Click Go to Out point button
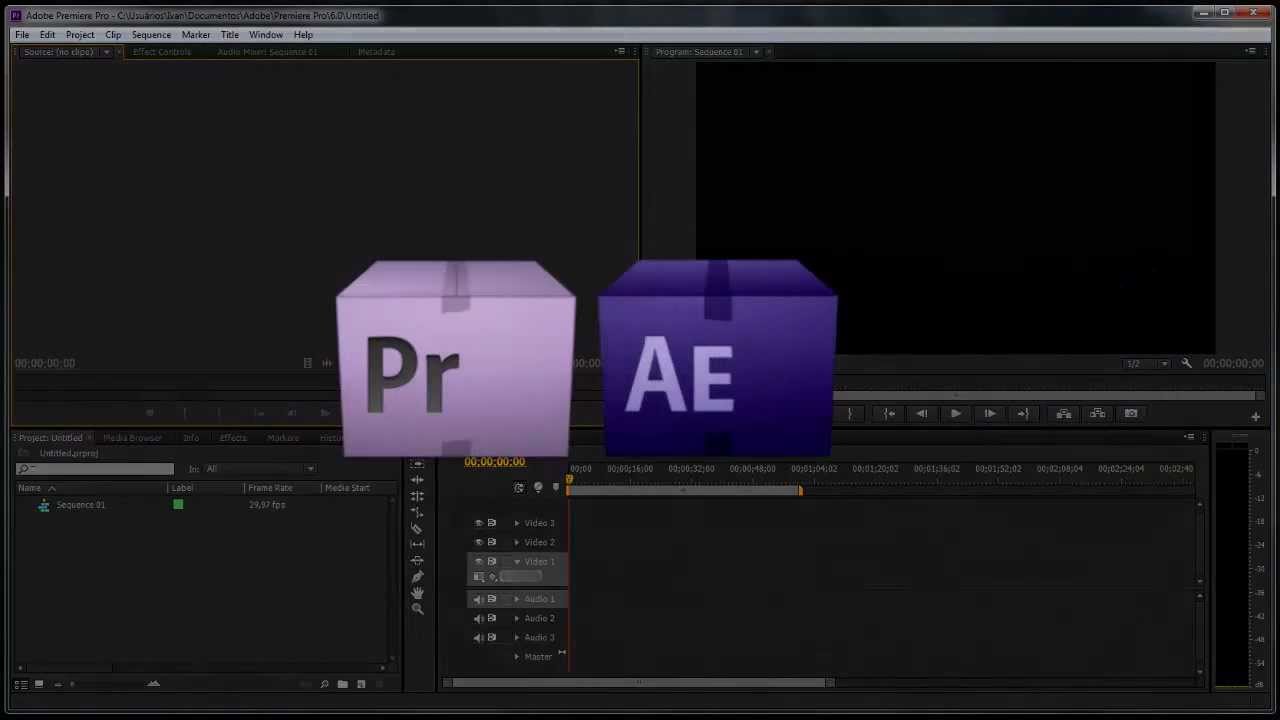This screenshot has height=720, width=1280. click(1022, 413)
